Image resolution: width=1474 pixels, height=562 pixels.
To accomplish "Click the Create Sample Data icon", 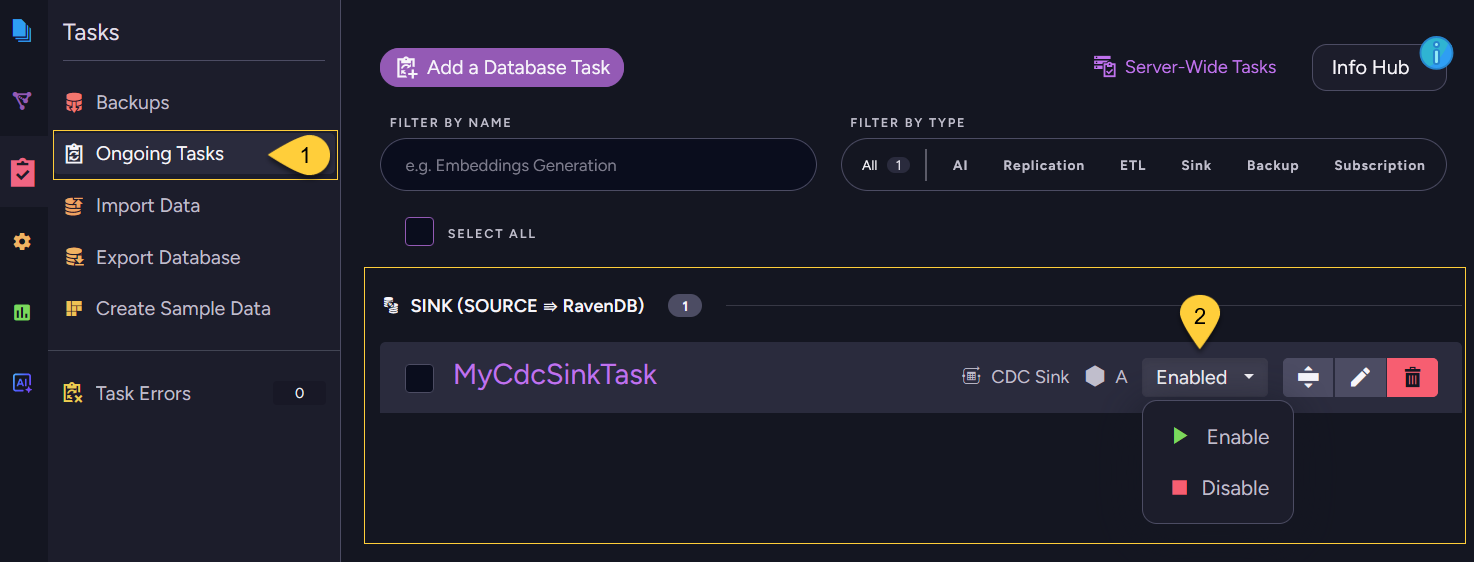I will coord(74,308).
